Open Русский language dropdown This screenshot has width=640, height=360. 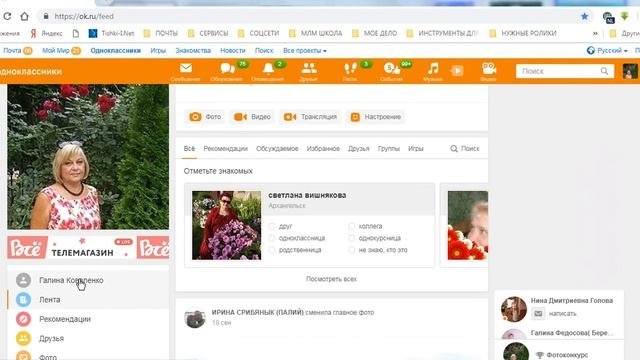(607, 51)
